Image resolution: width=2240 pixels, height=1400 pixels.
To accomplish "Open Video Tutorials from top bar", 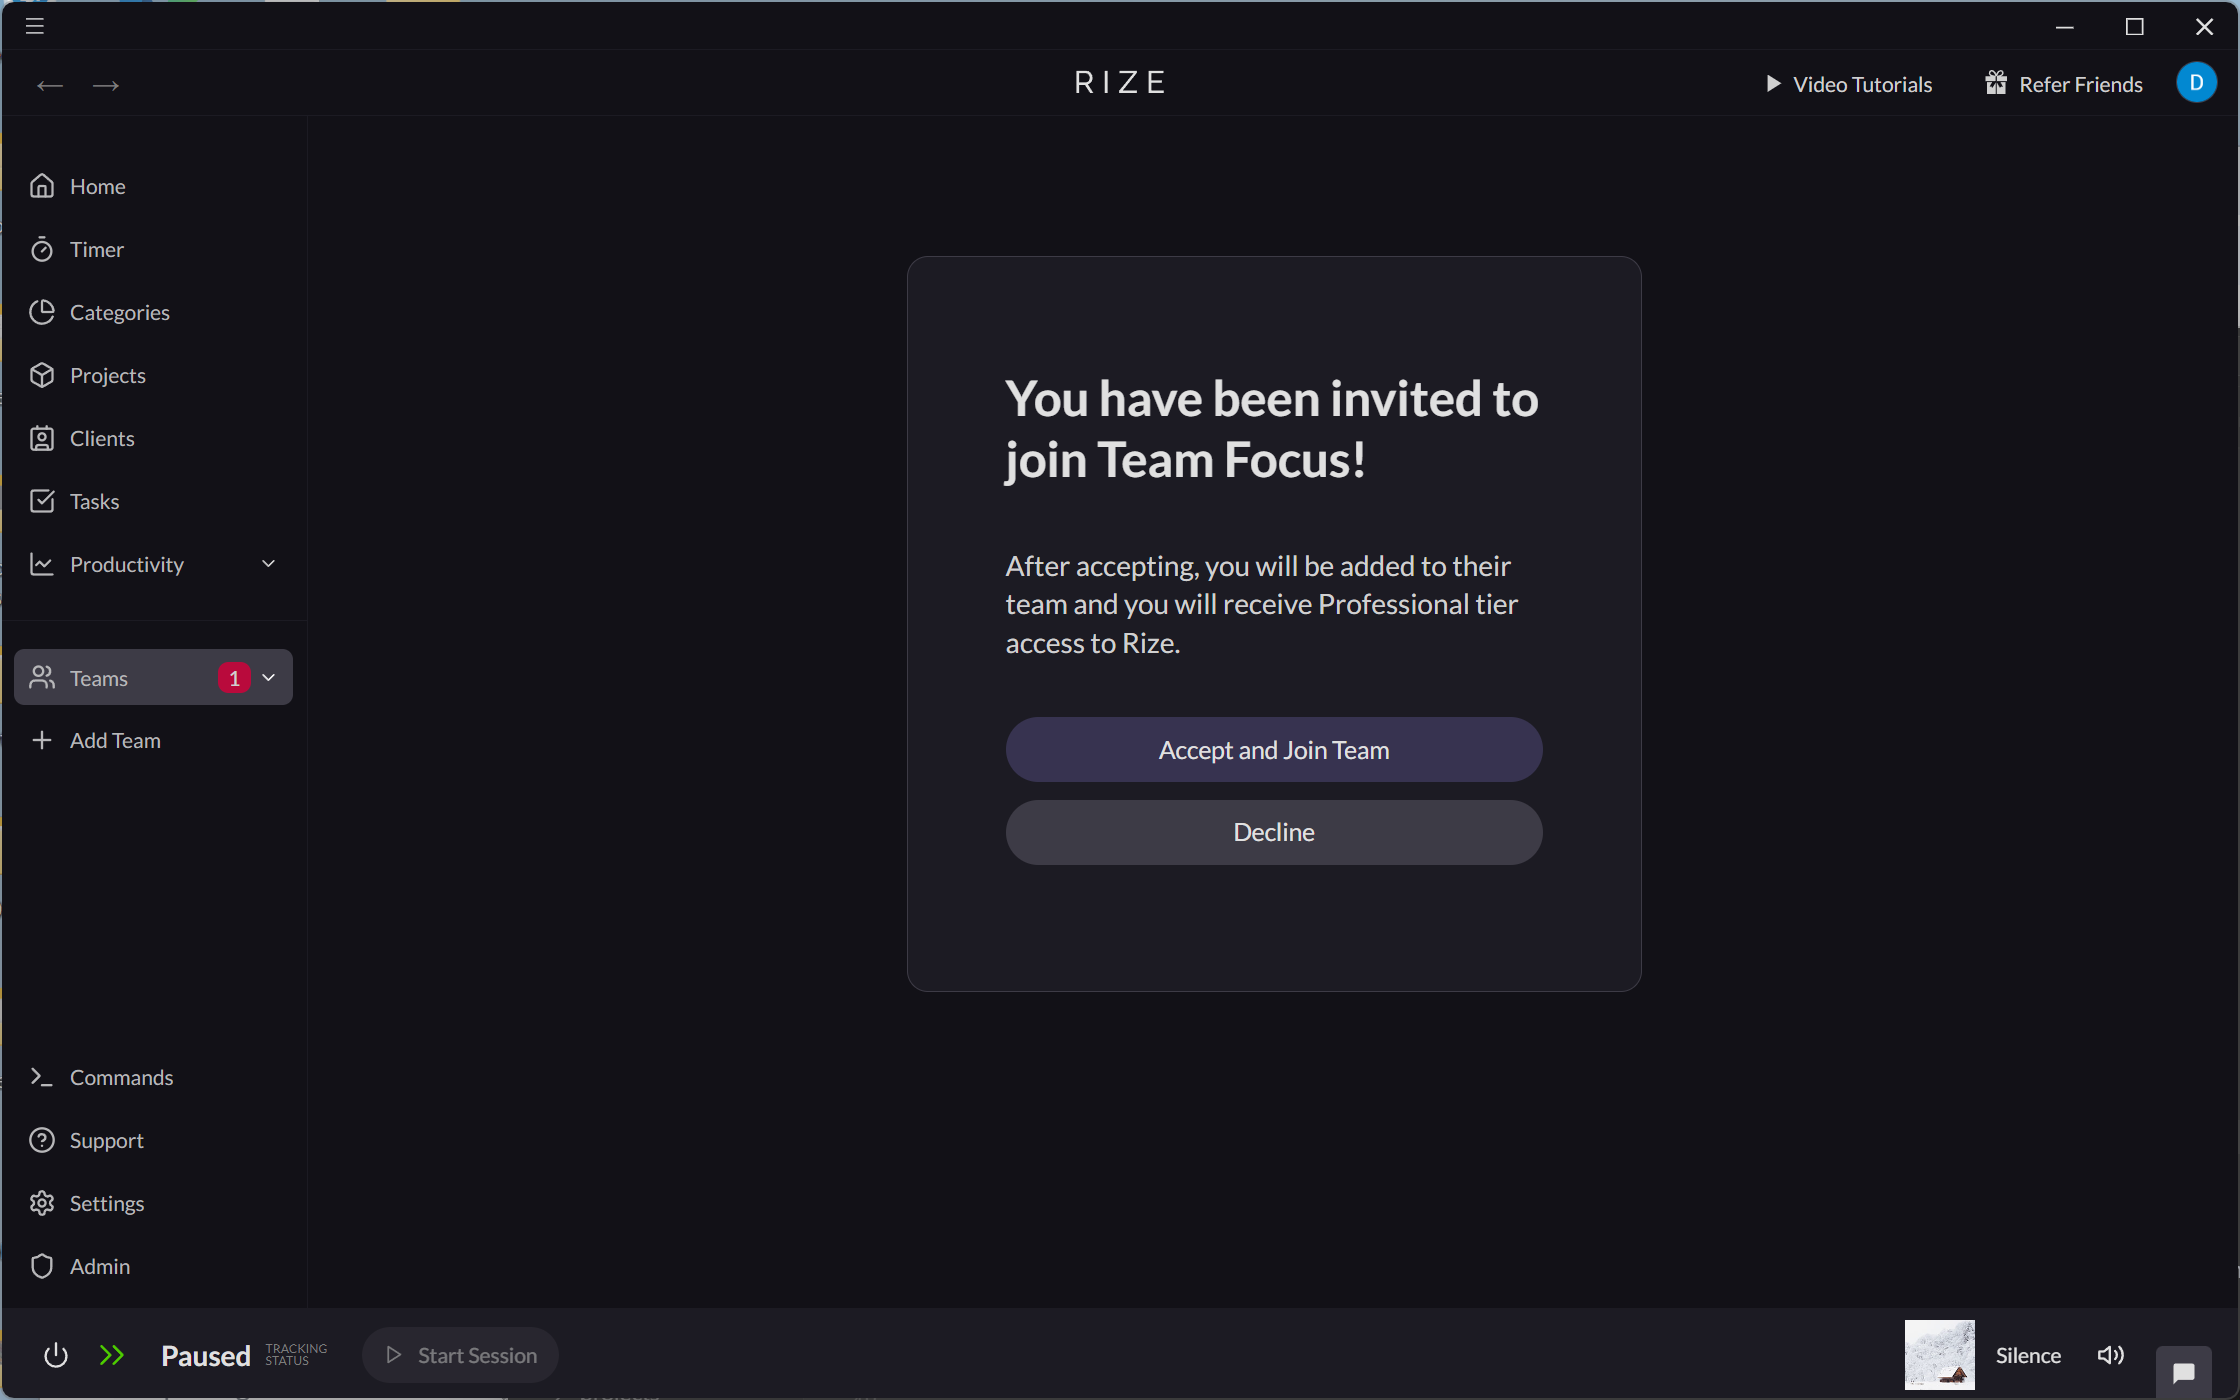I will click(1861, 84).
